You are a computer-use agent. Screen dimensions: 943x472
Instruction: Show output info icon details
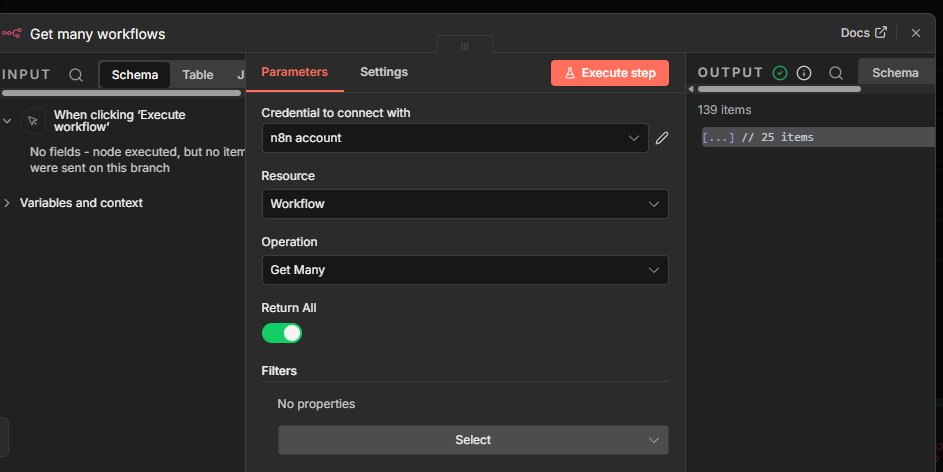point(804,73)
